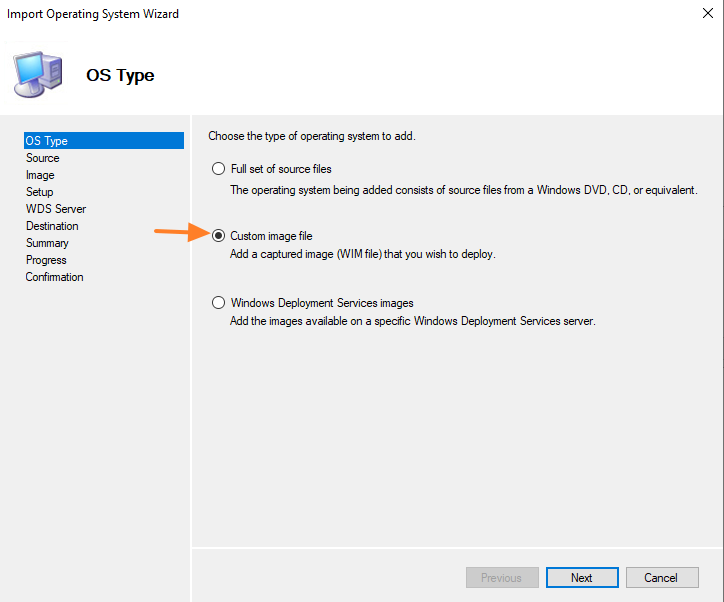The width and height of the screenshot is (724, 602).
Task: Jump to the WDS Server step
Action: pyautogui.click(x=56, y=209)
